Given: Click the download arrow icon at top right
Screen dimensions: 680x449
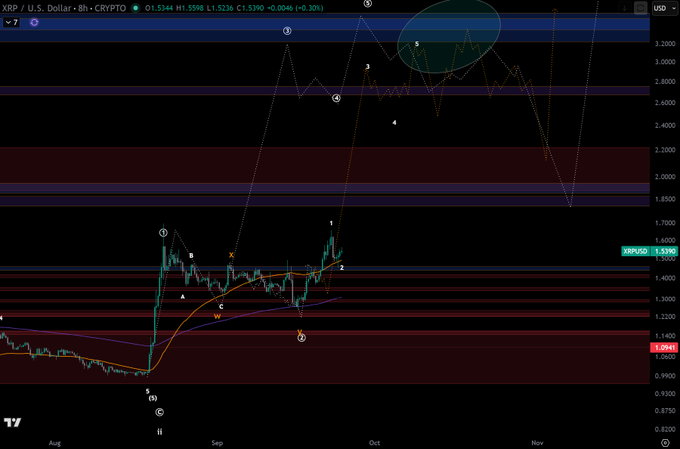Looking at the screenshot, I should pos(624,8).
